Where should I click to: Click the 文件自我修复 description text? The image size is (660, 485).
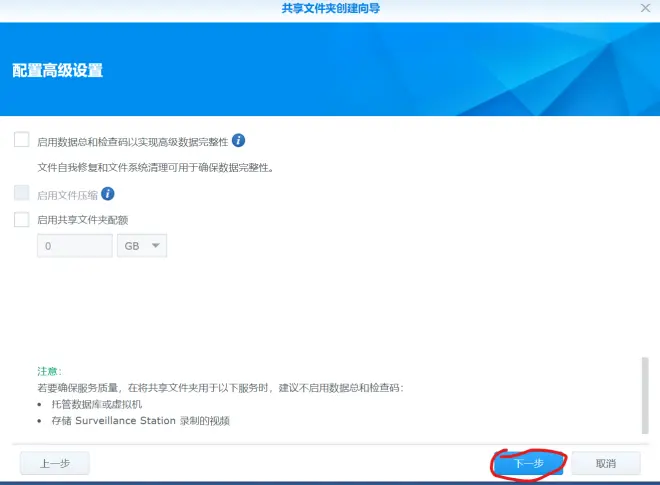155,168
